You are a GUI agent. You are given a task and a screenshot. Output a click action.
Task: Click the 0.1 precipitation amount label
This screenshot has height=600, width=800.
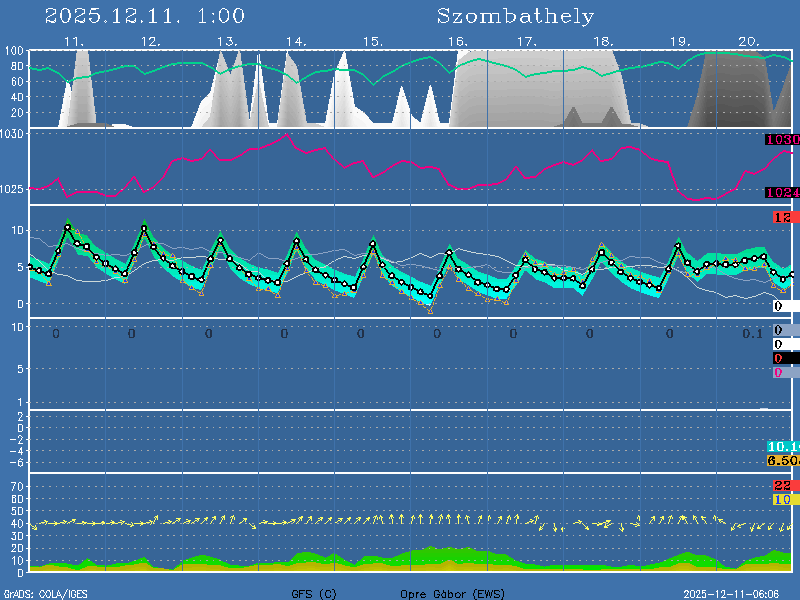pyautogui.click(x=752, y=334)
